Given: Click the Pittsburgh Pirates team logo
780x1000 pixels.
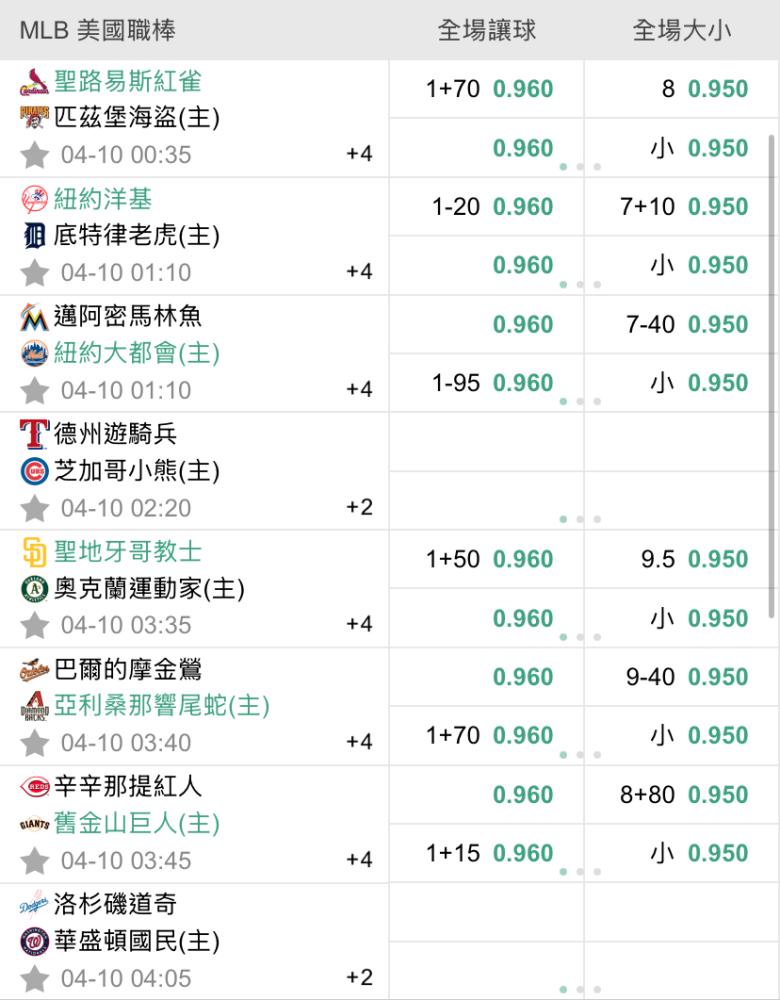Looking at the screenshot, I should [34, 119].
